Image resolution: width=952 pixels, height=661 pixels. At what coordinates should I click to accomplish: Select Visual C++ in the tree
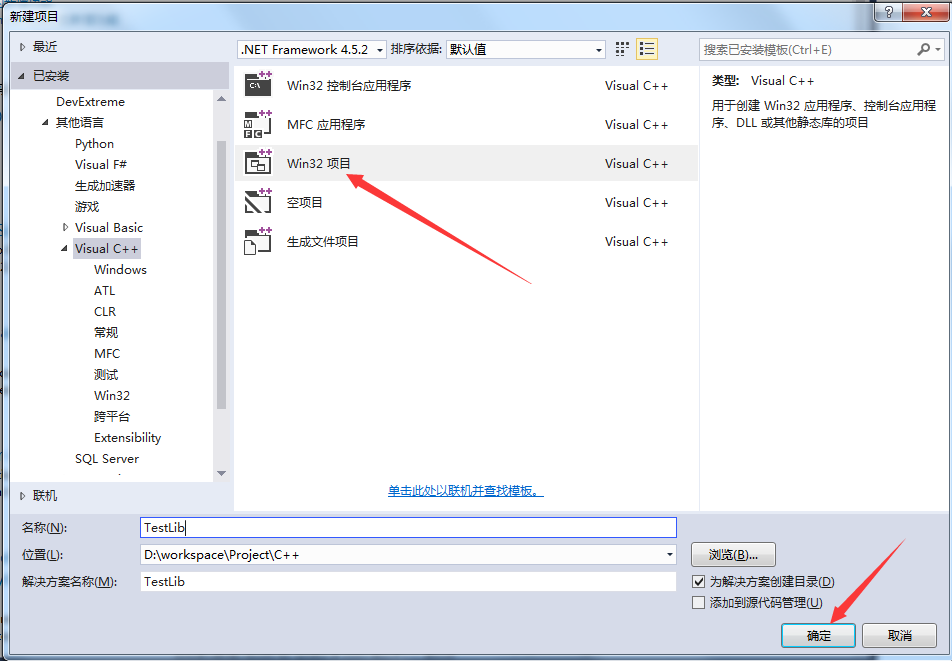coord(106,249)
